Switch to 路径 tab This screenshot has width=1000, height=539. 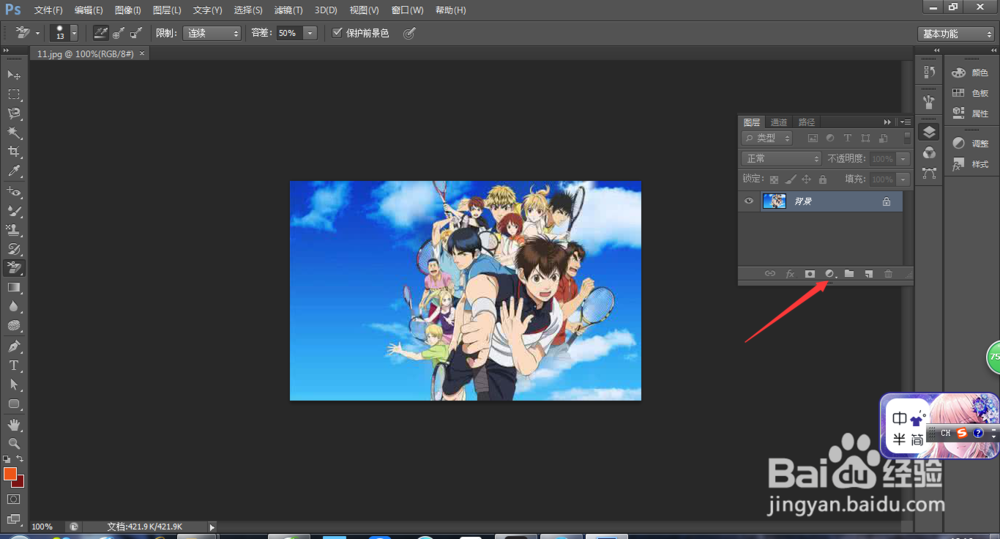click(807, 122)
